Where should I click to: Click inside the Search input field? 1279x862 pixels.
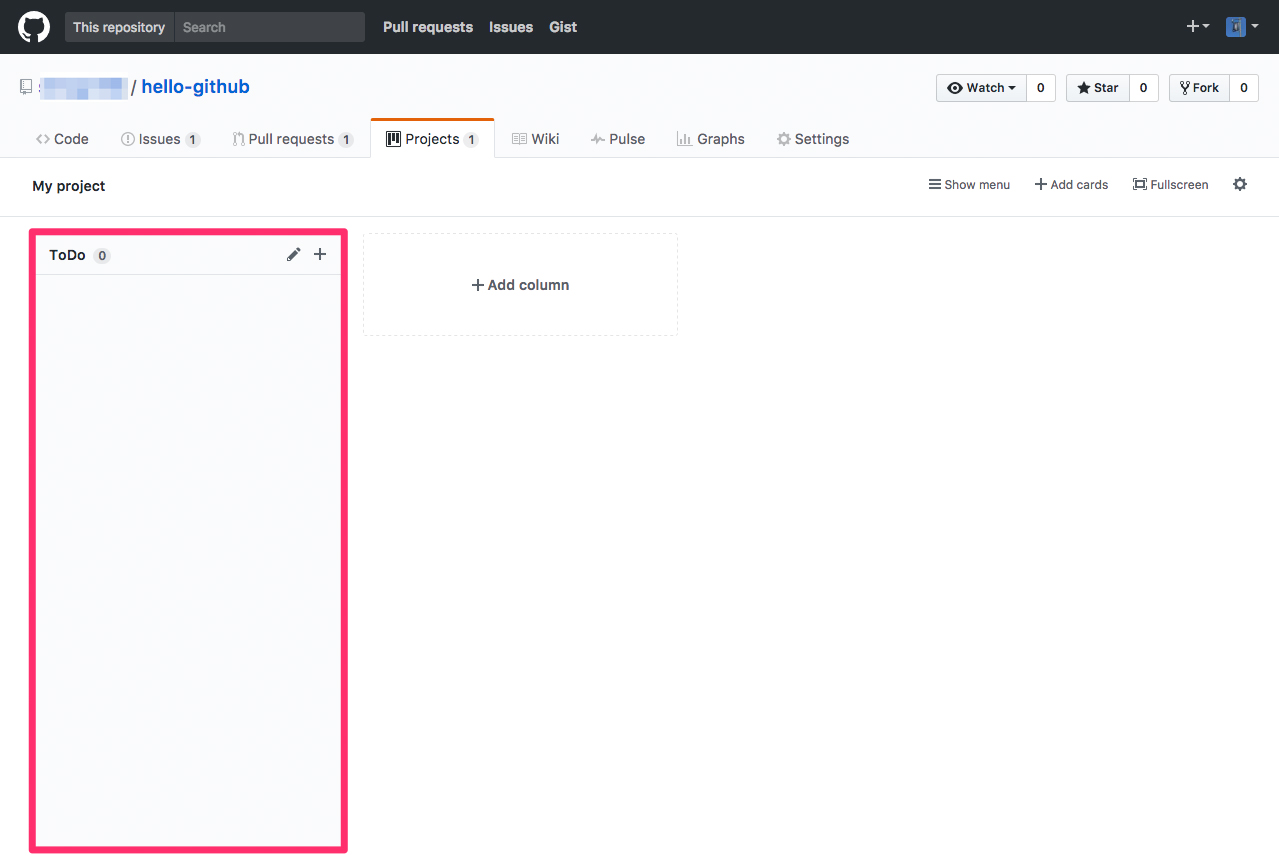pos(269,27)
